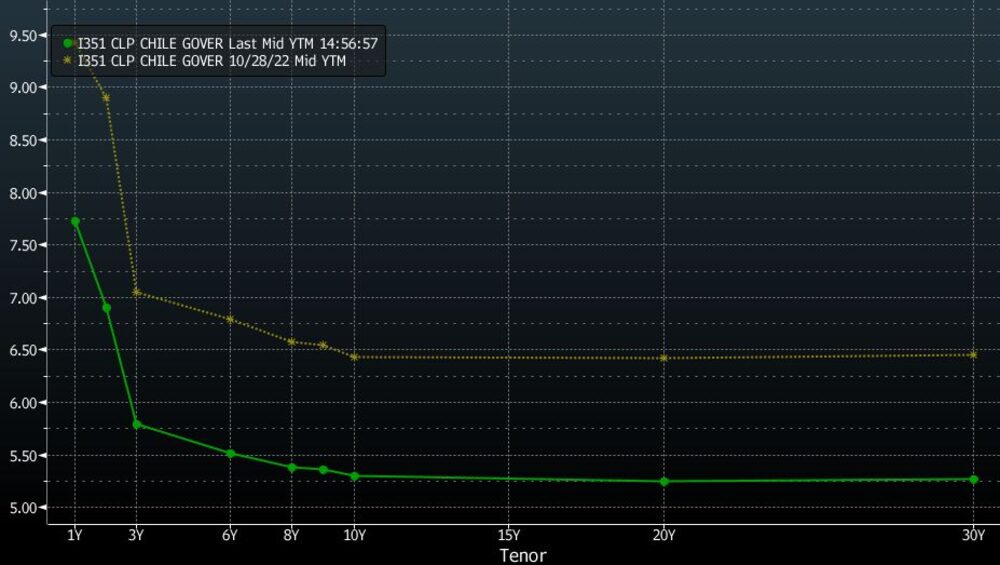Click the green 10Y data point
The image size is (1000, 565).
coord(354,476)
